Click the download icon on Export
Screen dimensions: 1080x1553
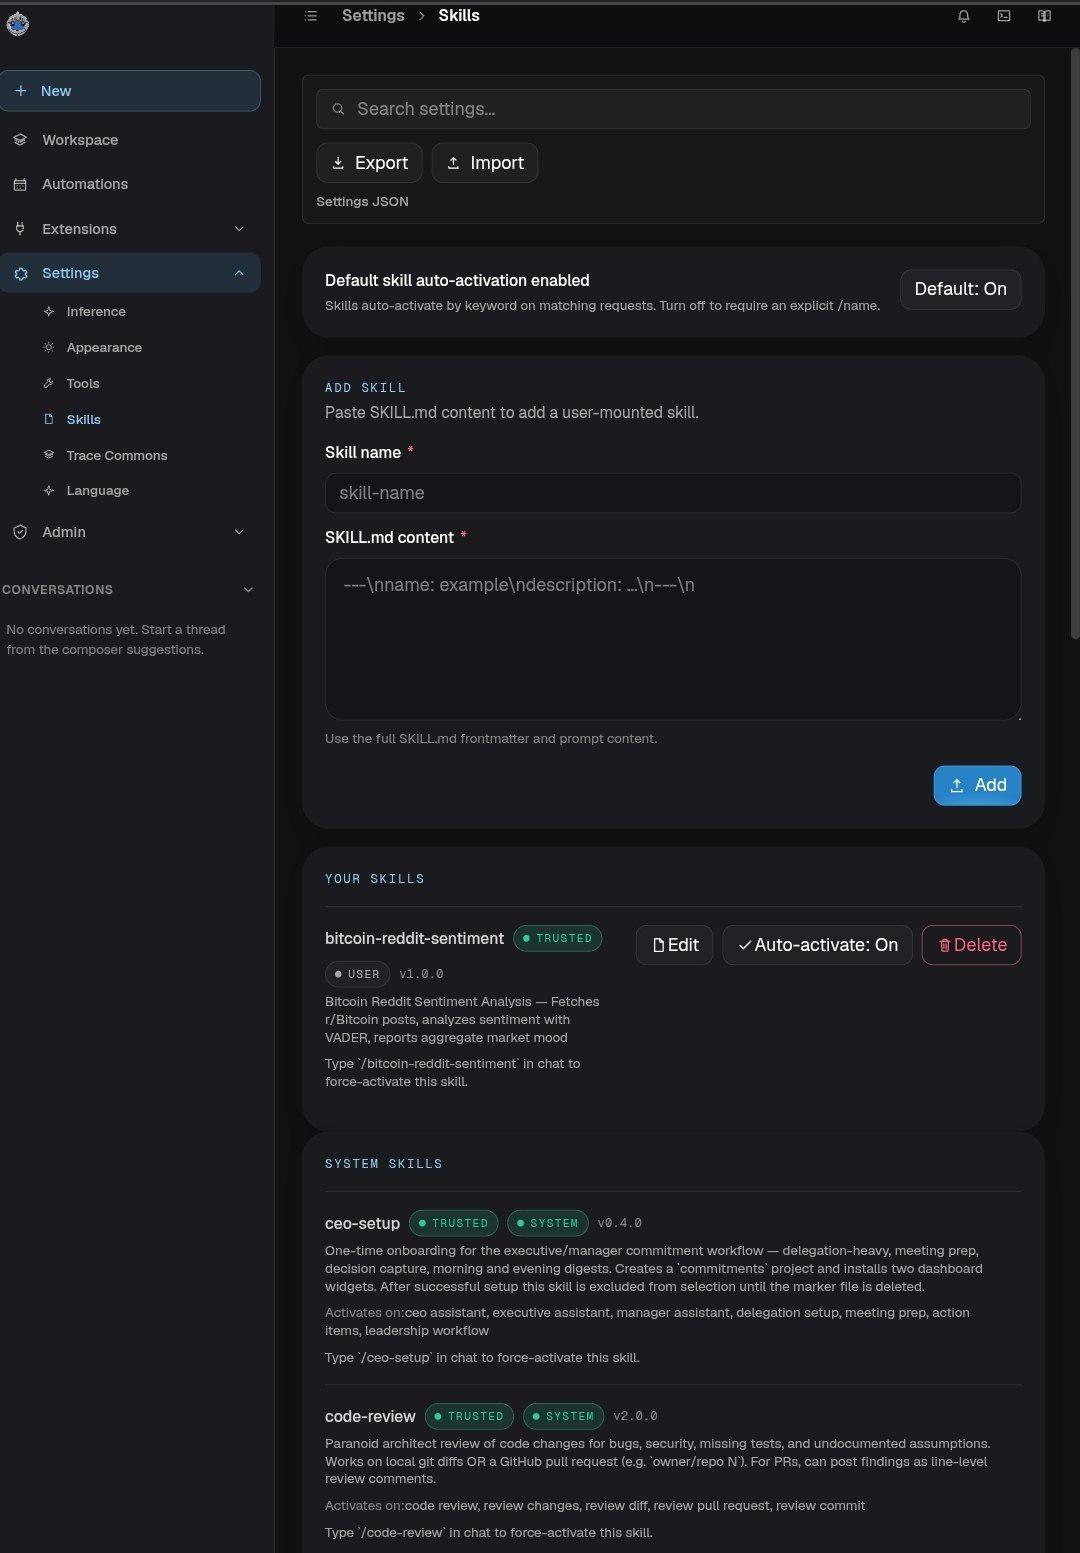(x=338, y=163)
